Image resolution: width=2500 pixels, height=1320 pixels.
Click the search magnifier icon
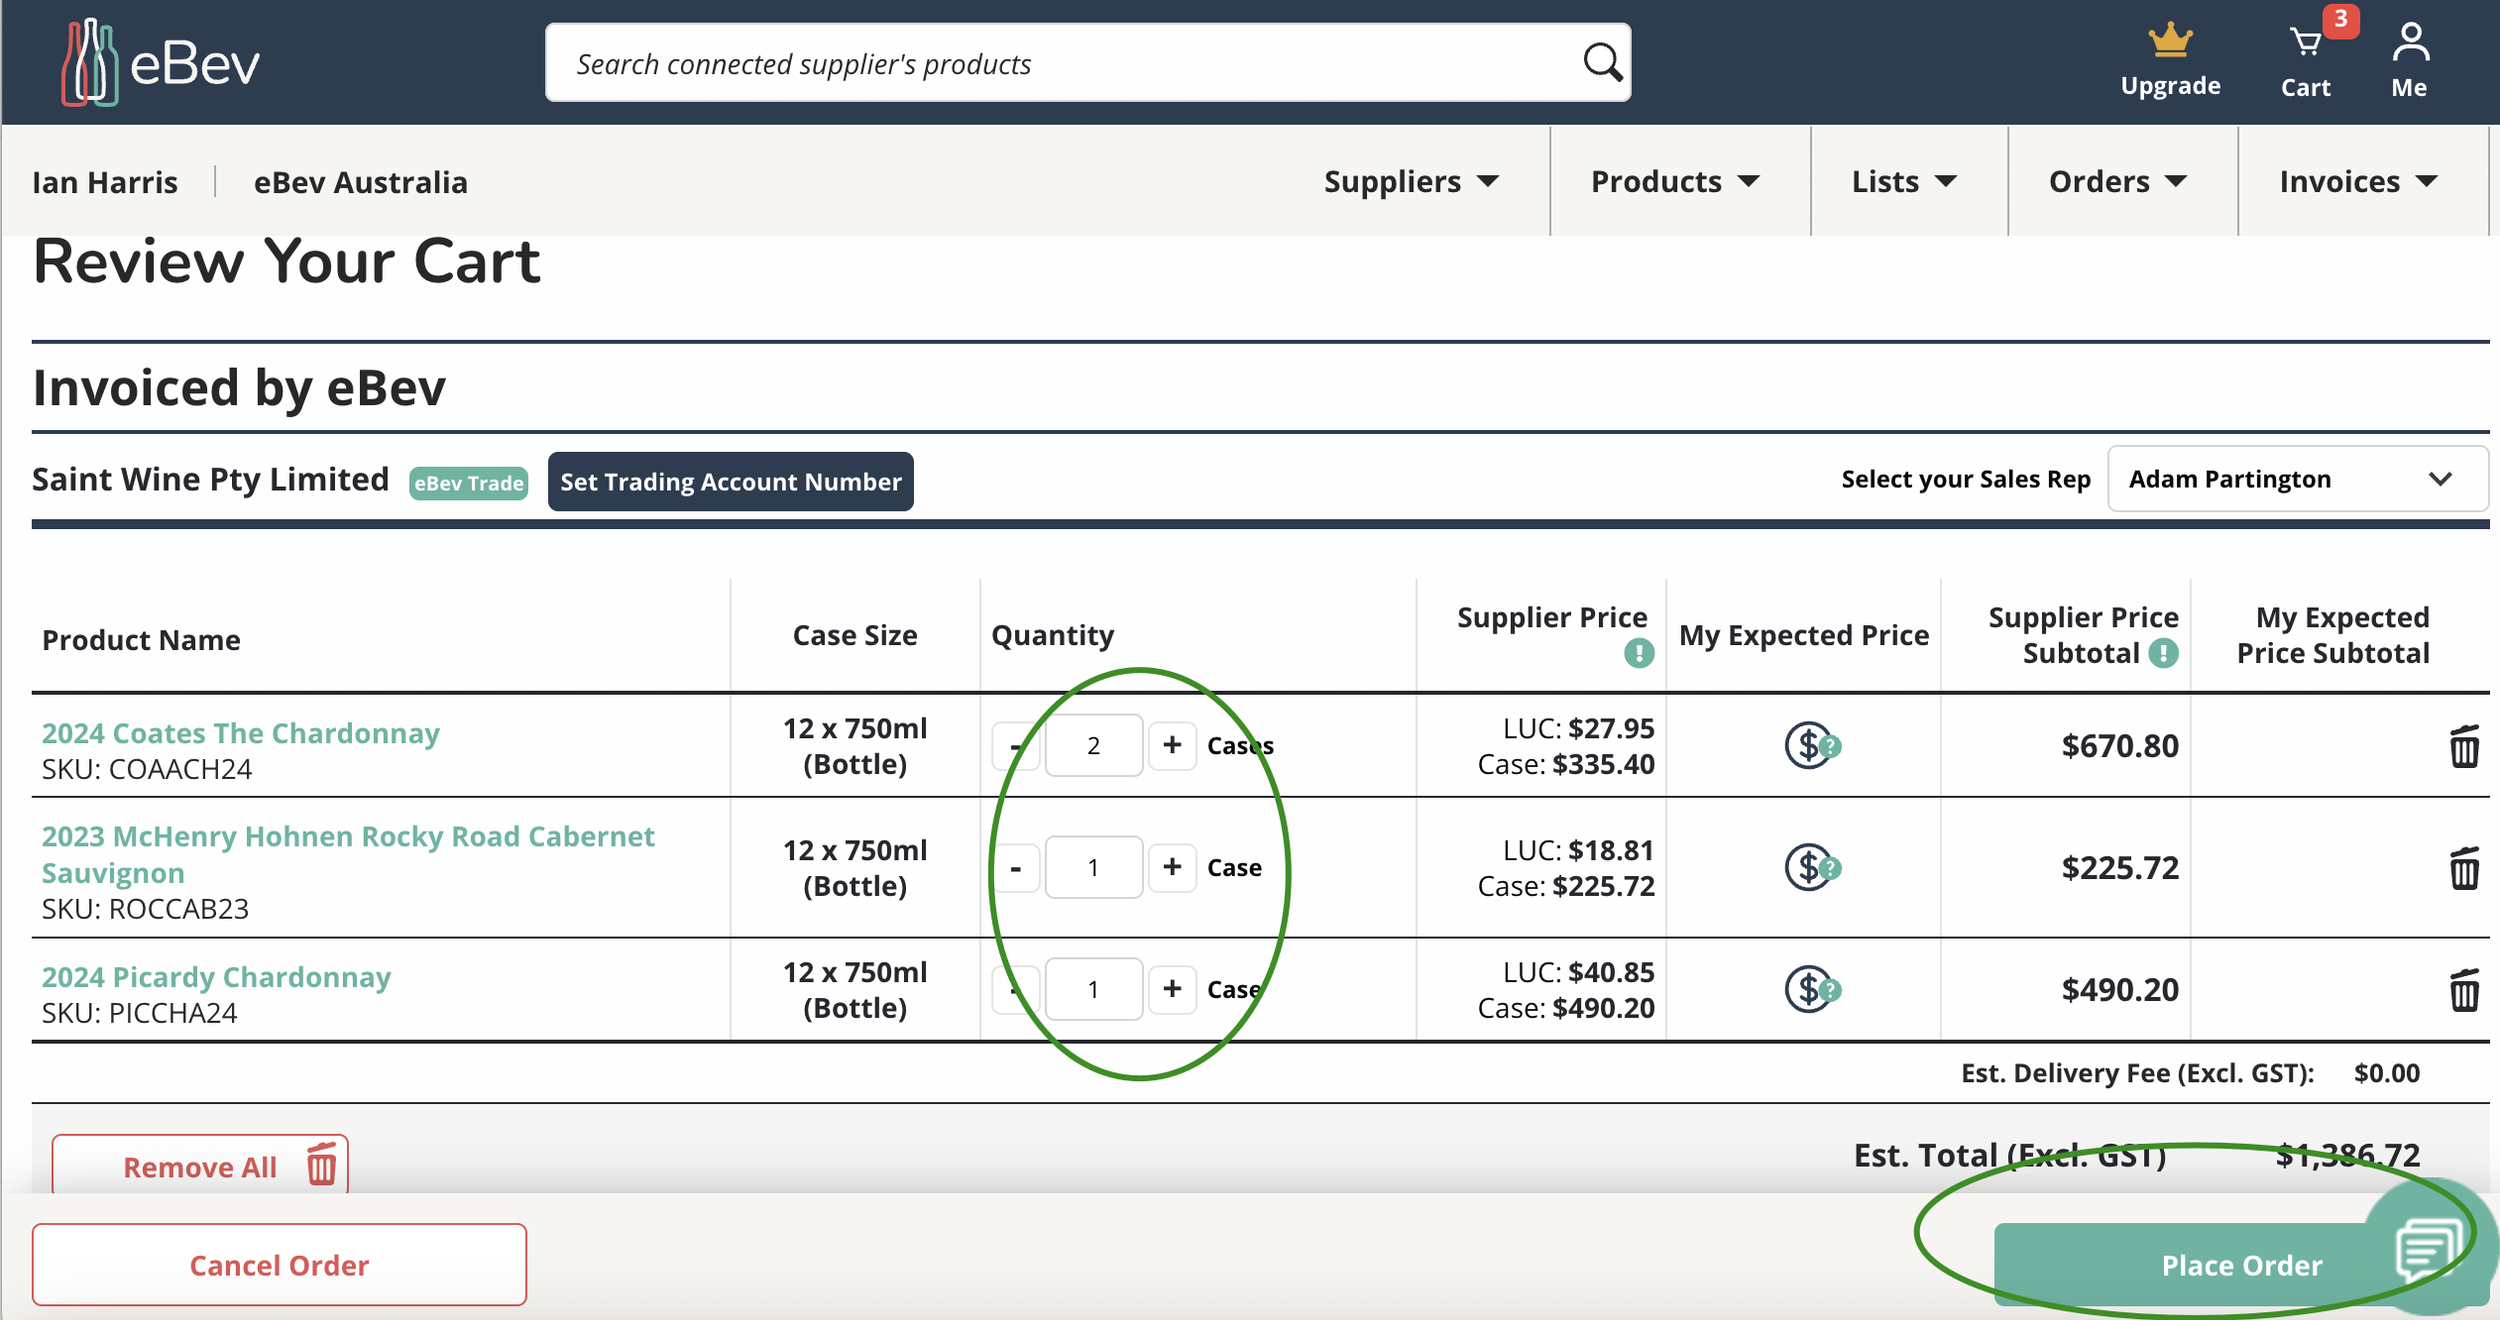1602,63
